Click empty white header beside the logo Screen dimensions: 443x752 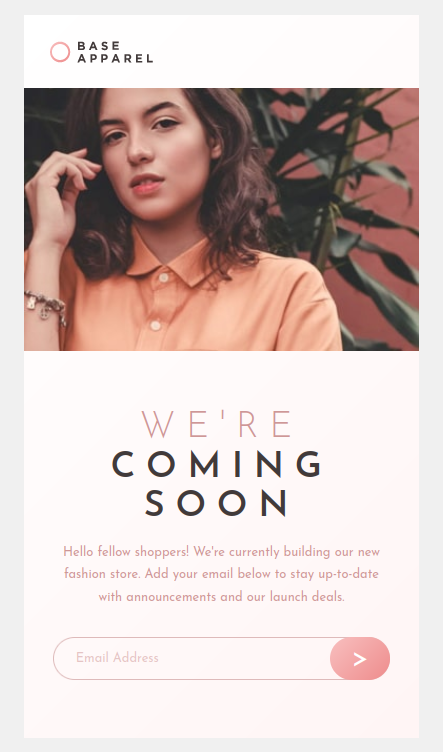pos(288,52)
